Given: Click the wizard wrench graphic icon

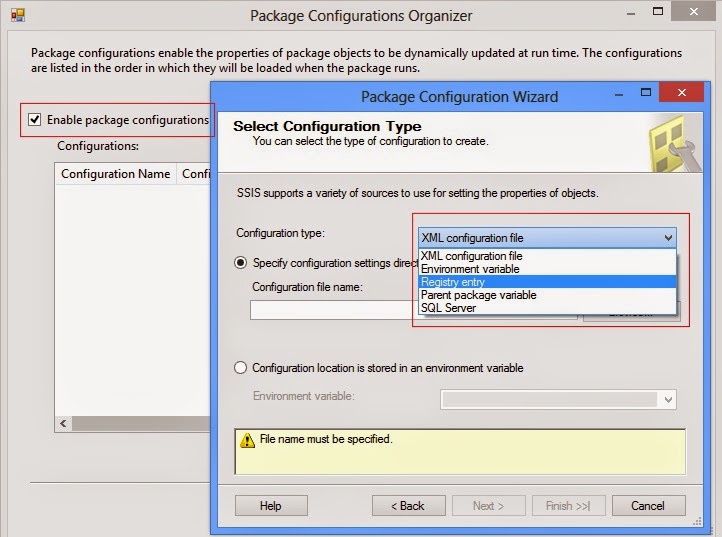Looking at the screenshot, I should point(675,145).
